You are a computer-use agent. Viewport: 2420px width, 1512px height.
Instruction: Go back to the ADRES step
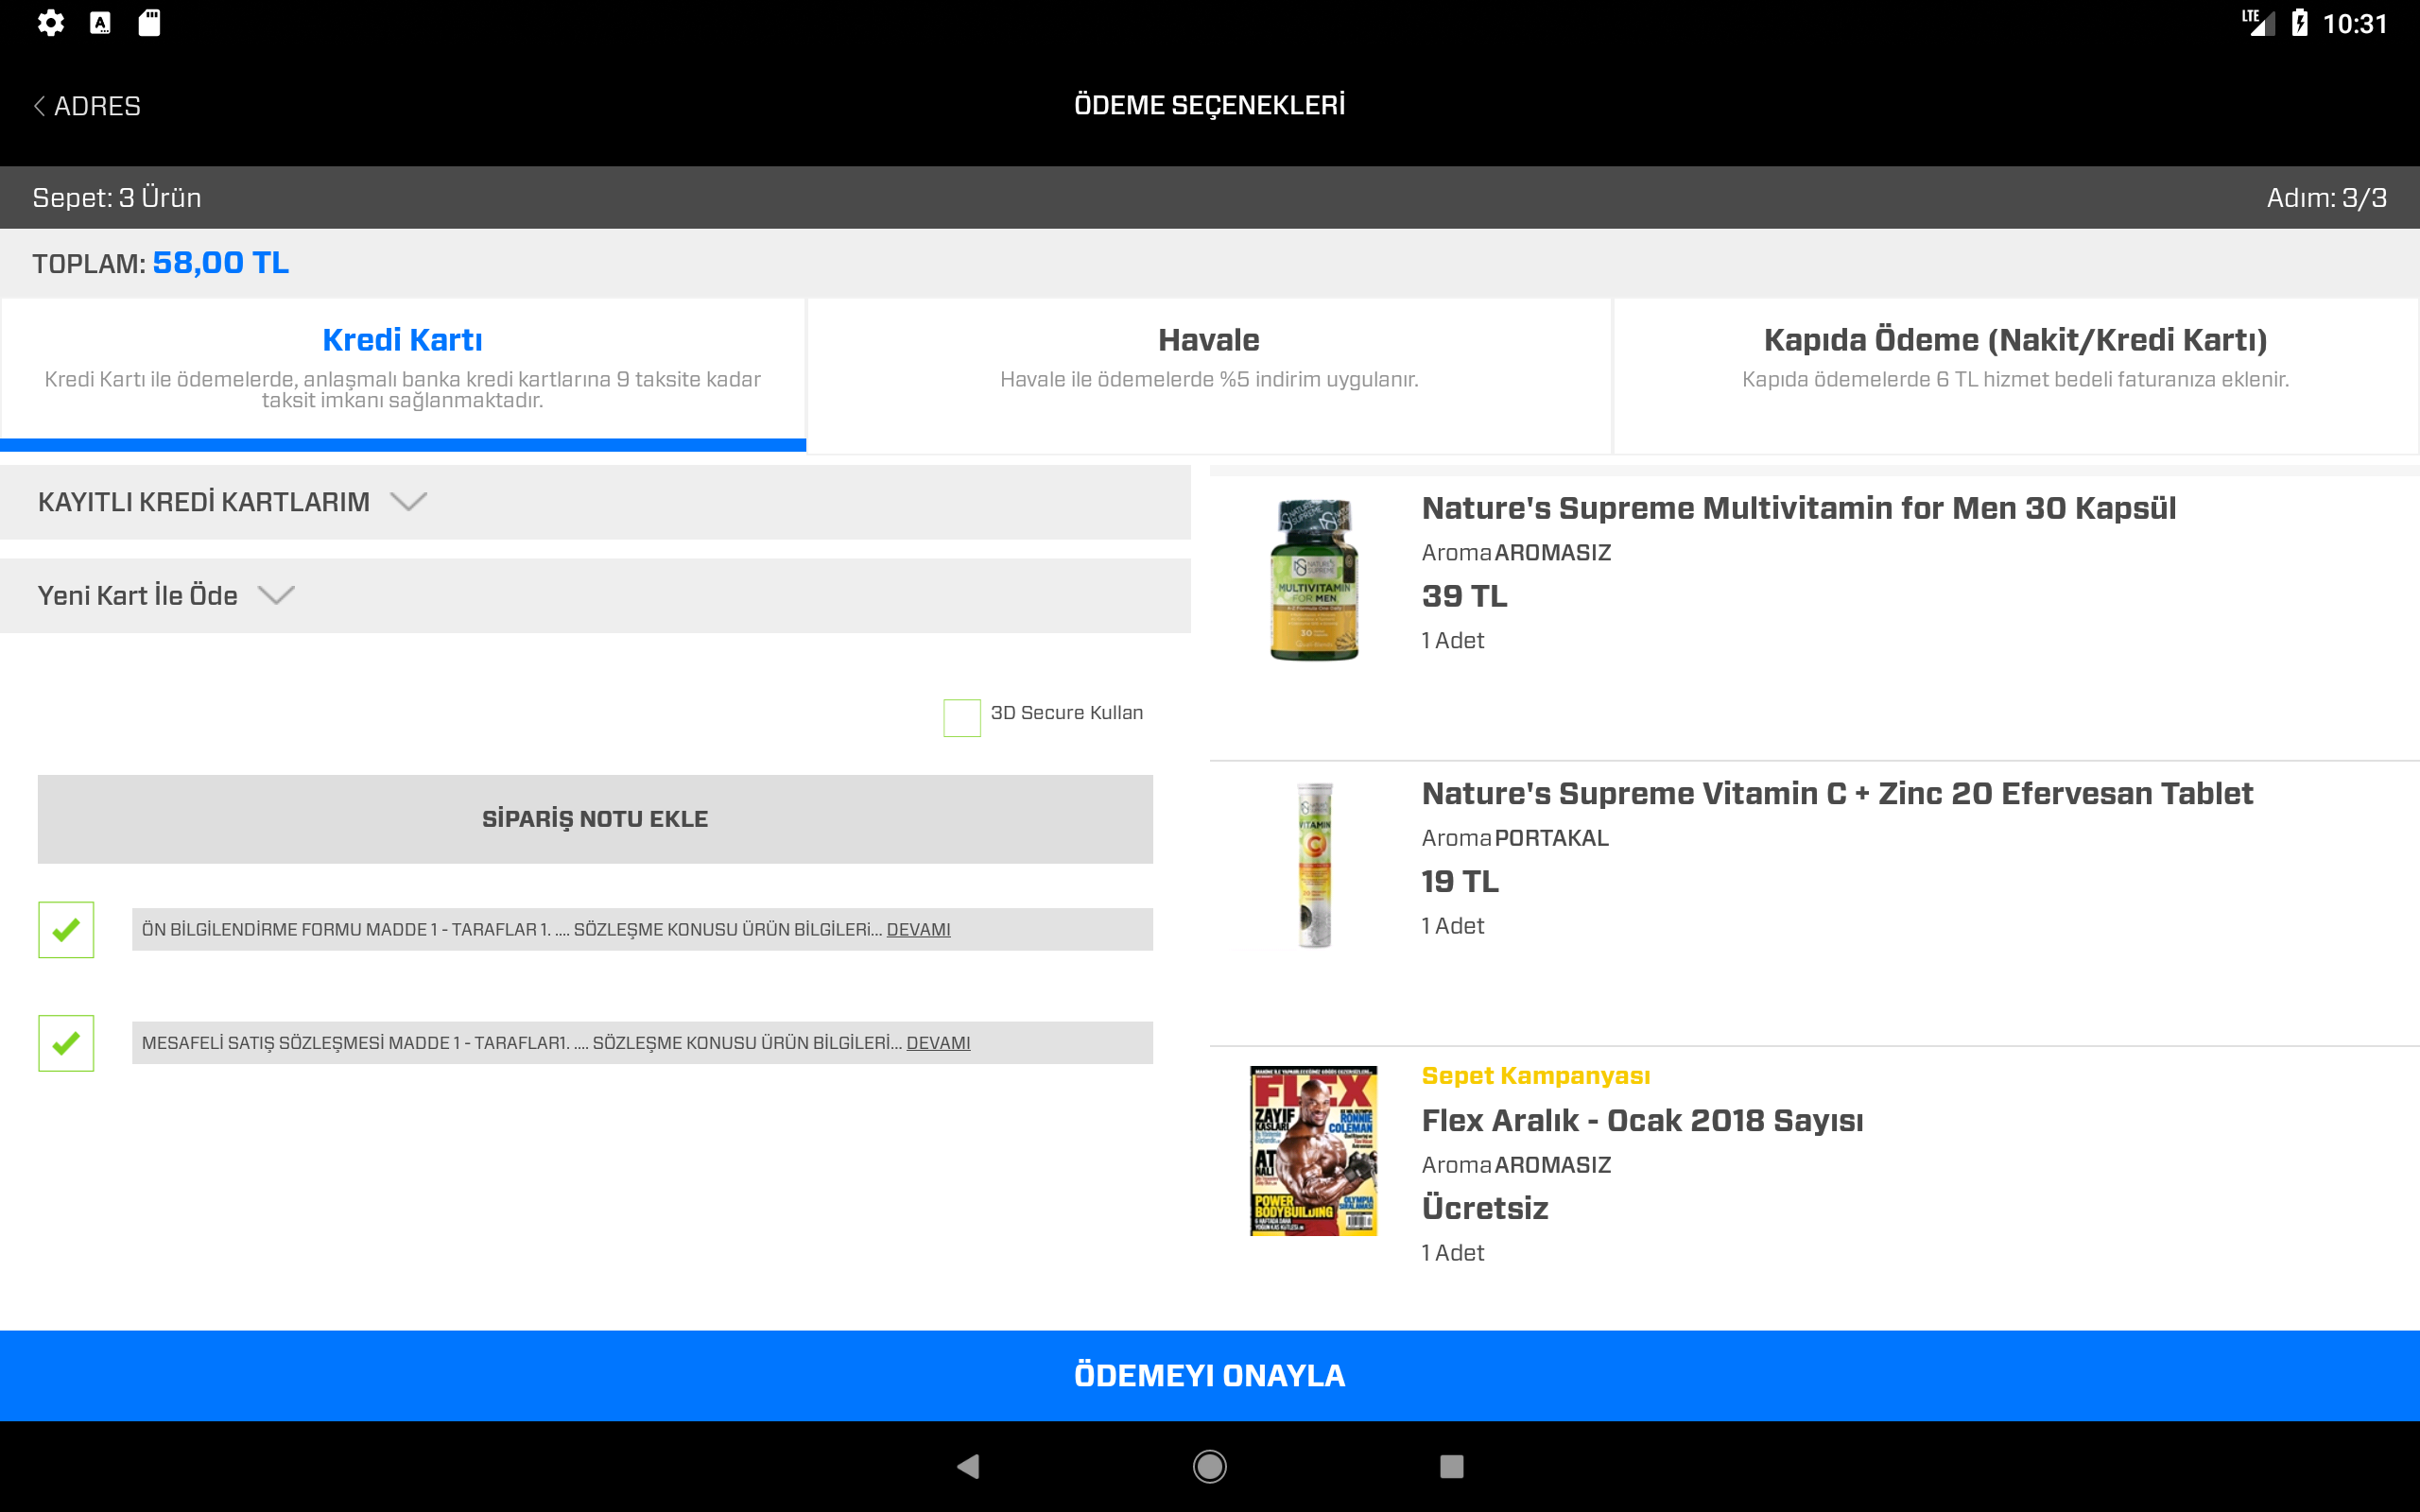pyautogui.click(x=88, y=106)
